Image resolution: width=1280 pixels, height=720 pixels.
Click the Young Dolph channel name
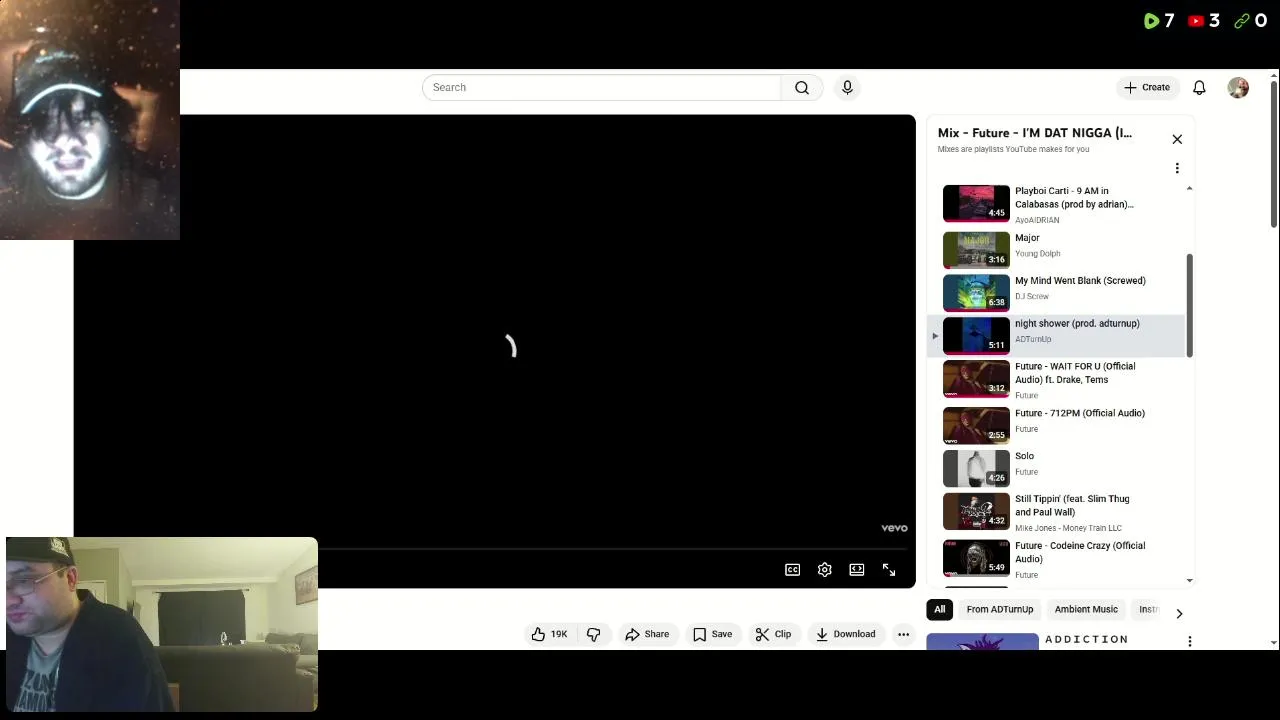pos(1037,254)
